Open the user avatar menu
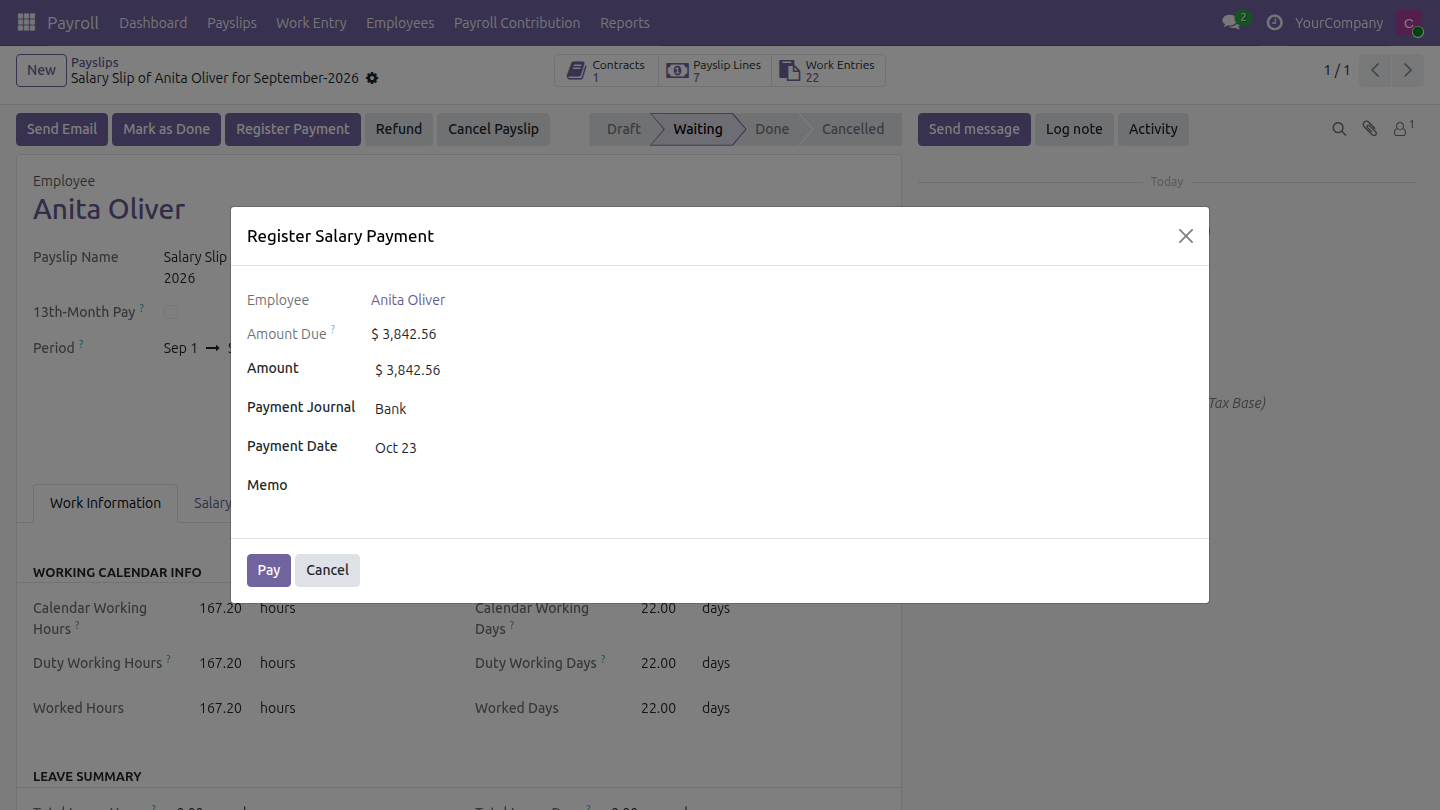Screen dimensions: 1440x810 tap(1410, 23)
